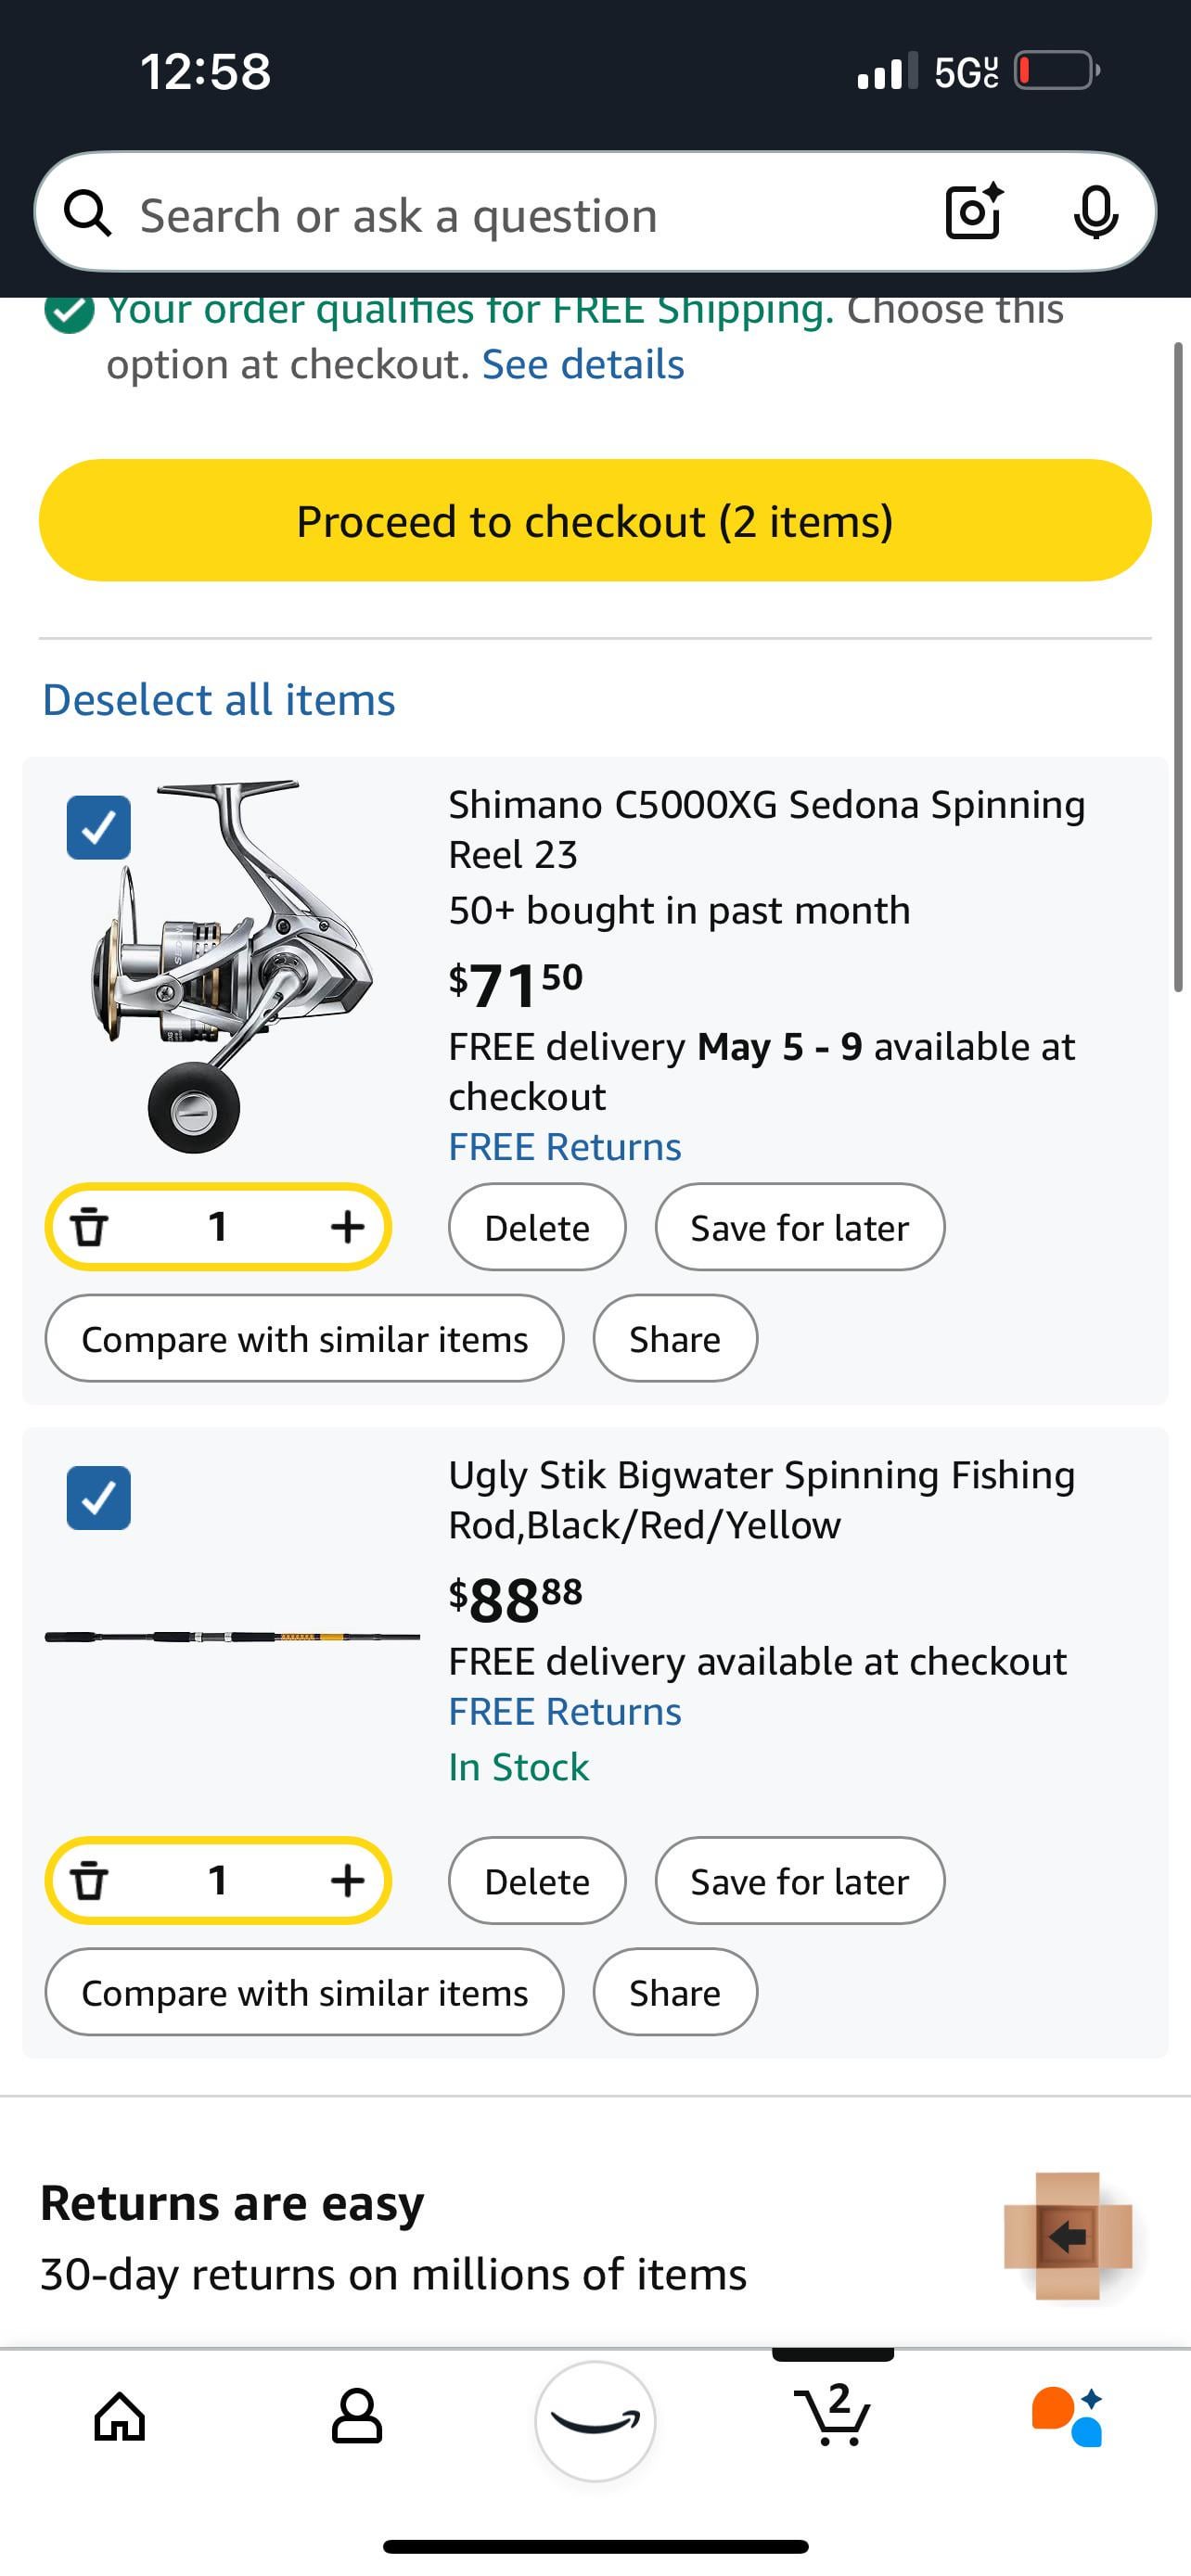Increase Ugly Stik rod quantity with plus
The image size is (1191, 2576).
347,1880
